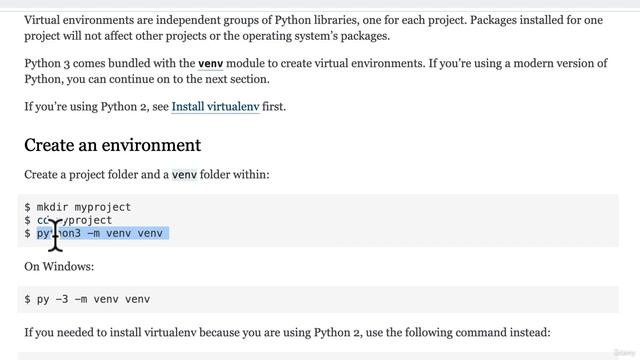640x360 pixels.
Task: Click the "mkdir myproject" command line
Action: (78, 207)
